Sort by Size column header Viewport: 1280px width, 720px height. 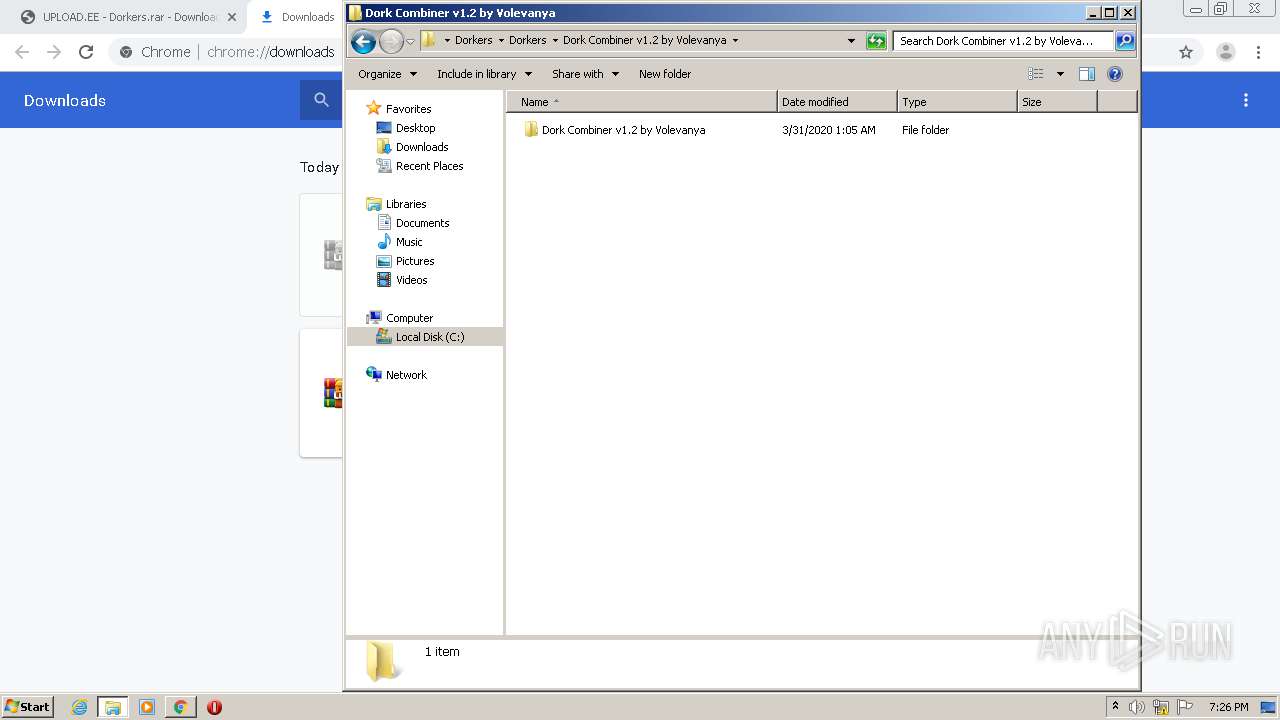1057,102
